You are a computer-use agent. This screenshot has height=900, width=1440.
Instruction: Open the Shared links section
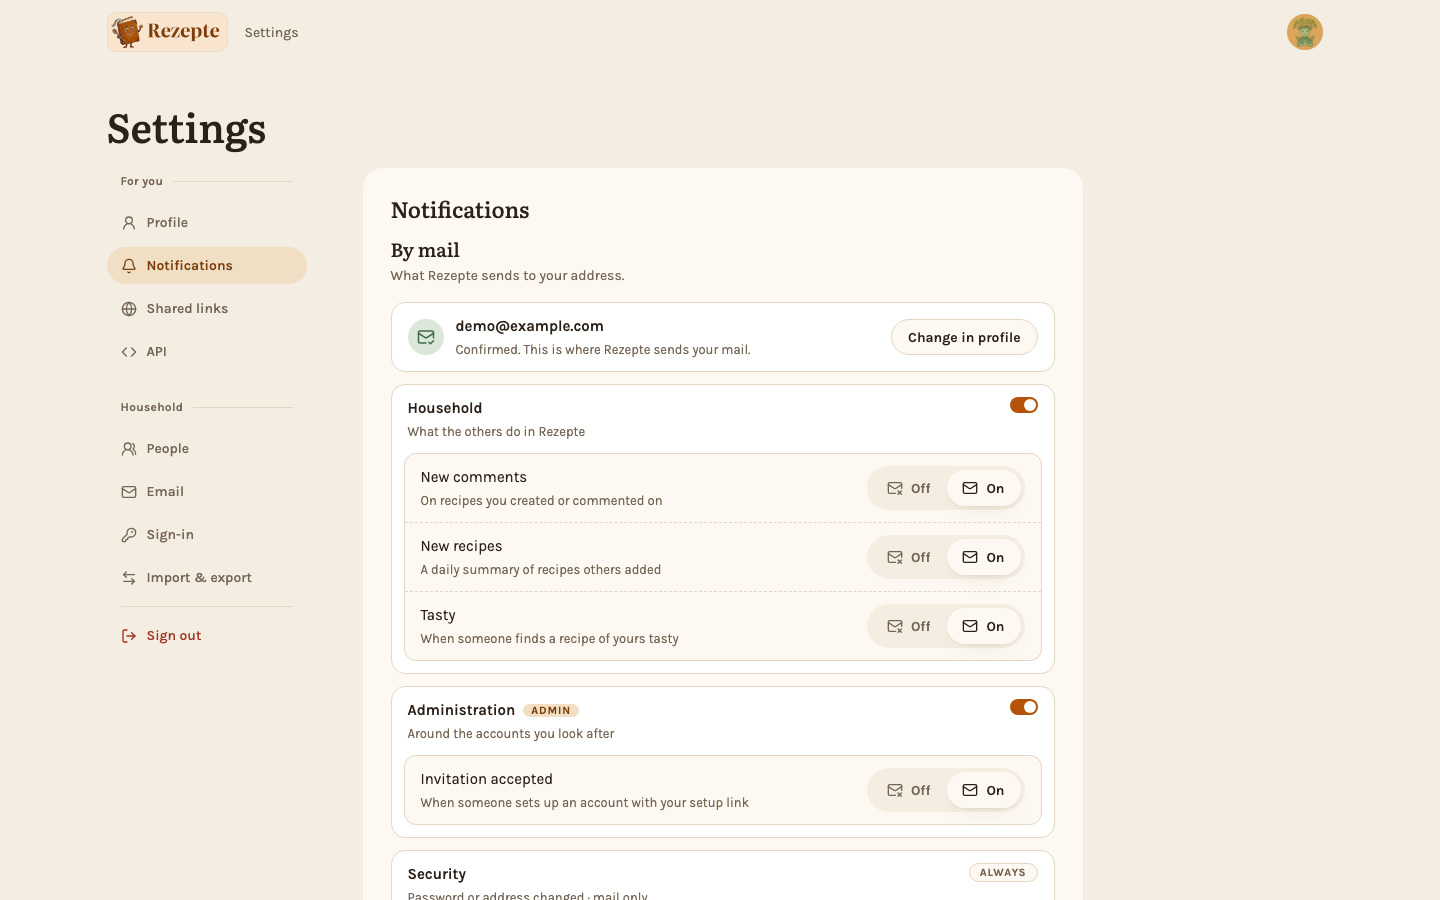(x=207, y=309)
